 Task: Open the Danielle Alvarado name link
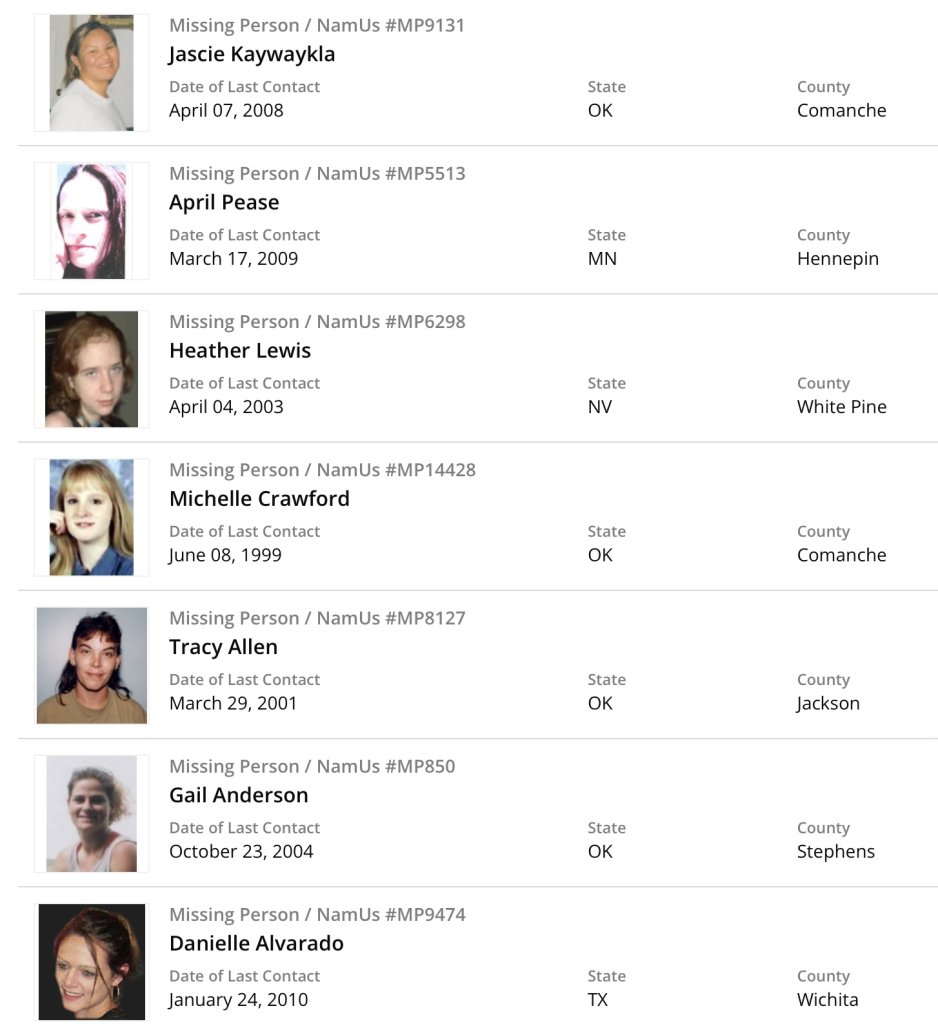pos(256,942)
